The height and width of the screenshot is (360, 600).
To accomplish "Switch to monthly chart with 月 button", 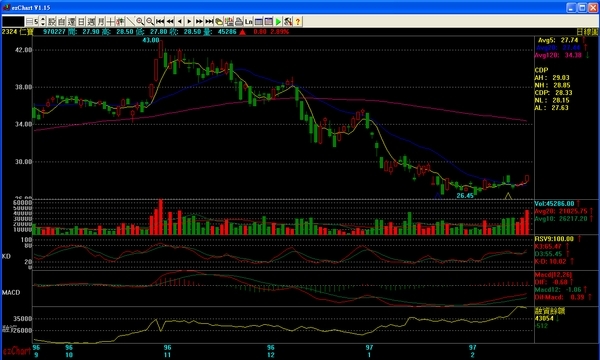I will [x=101, y=21].
